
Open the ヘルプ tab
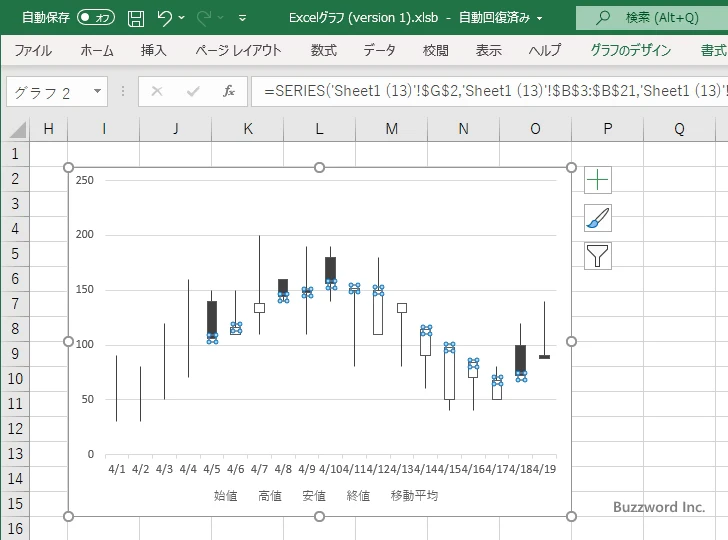545,50
